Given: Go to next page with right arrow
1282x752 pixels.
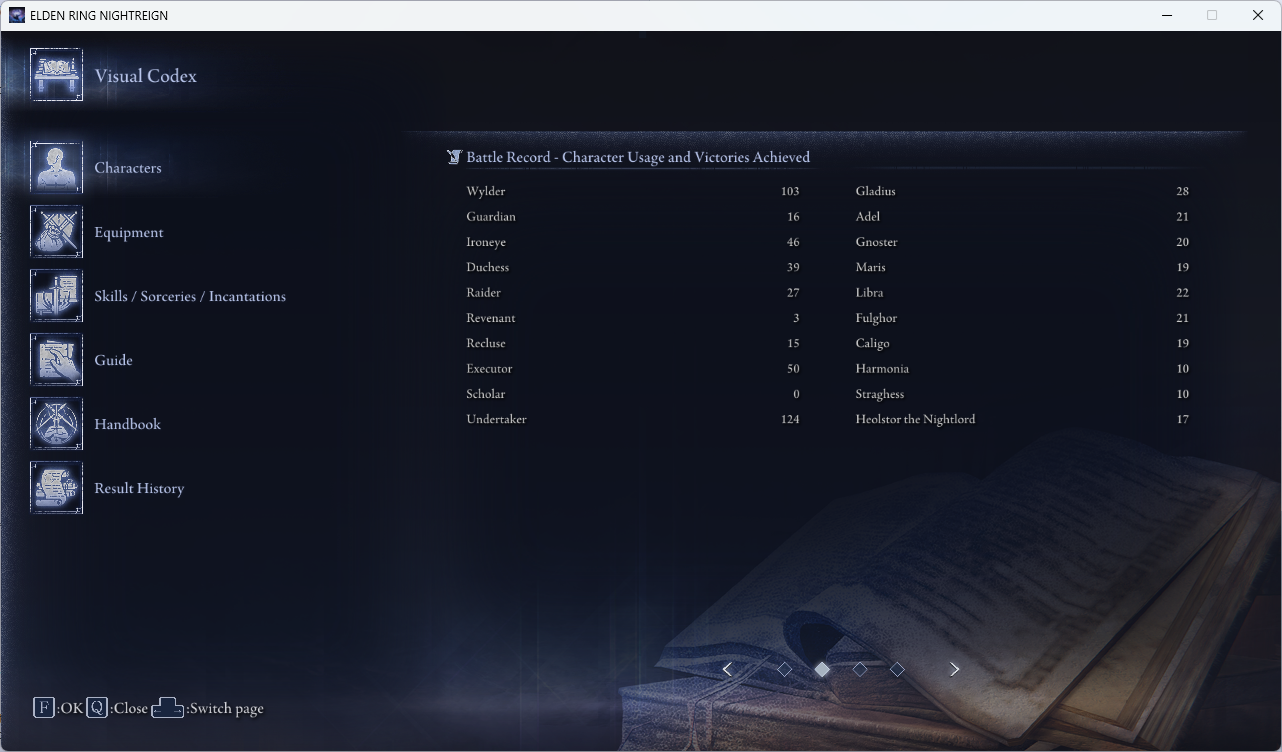Looking at the screenshot, I should [954, 669].
